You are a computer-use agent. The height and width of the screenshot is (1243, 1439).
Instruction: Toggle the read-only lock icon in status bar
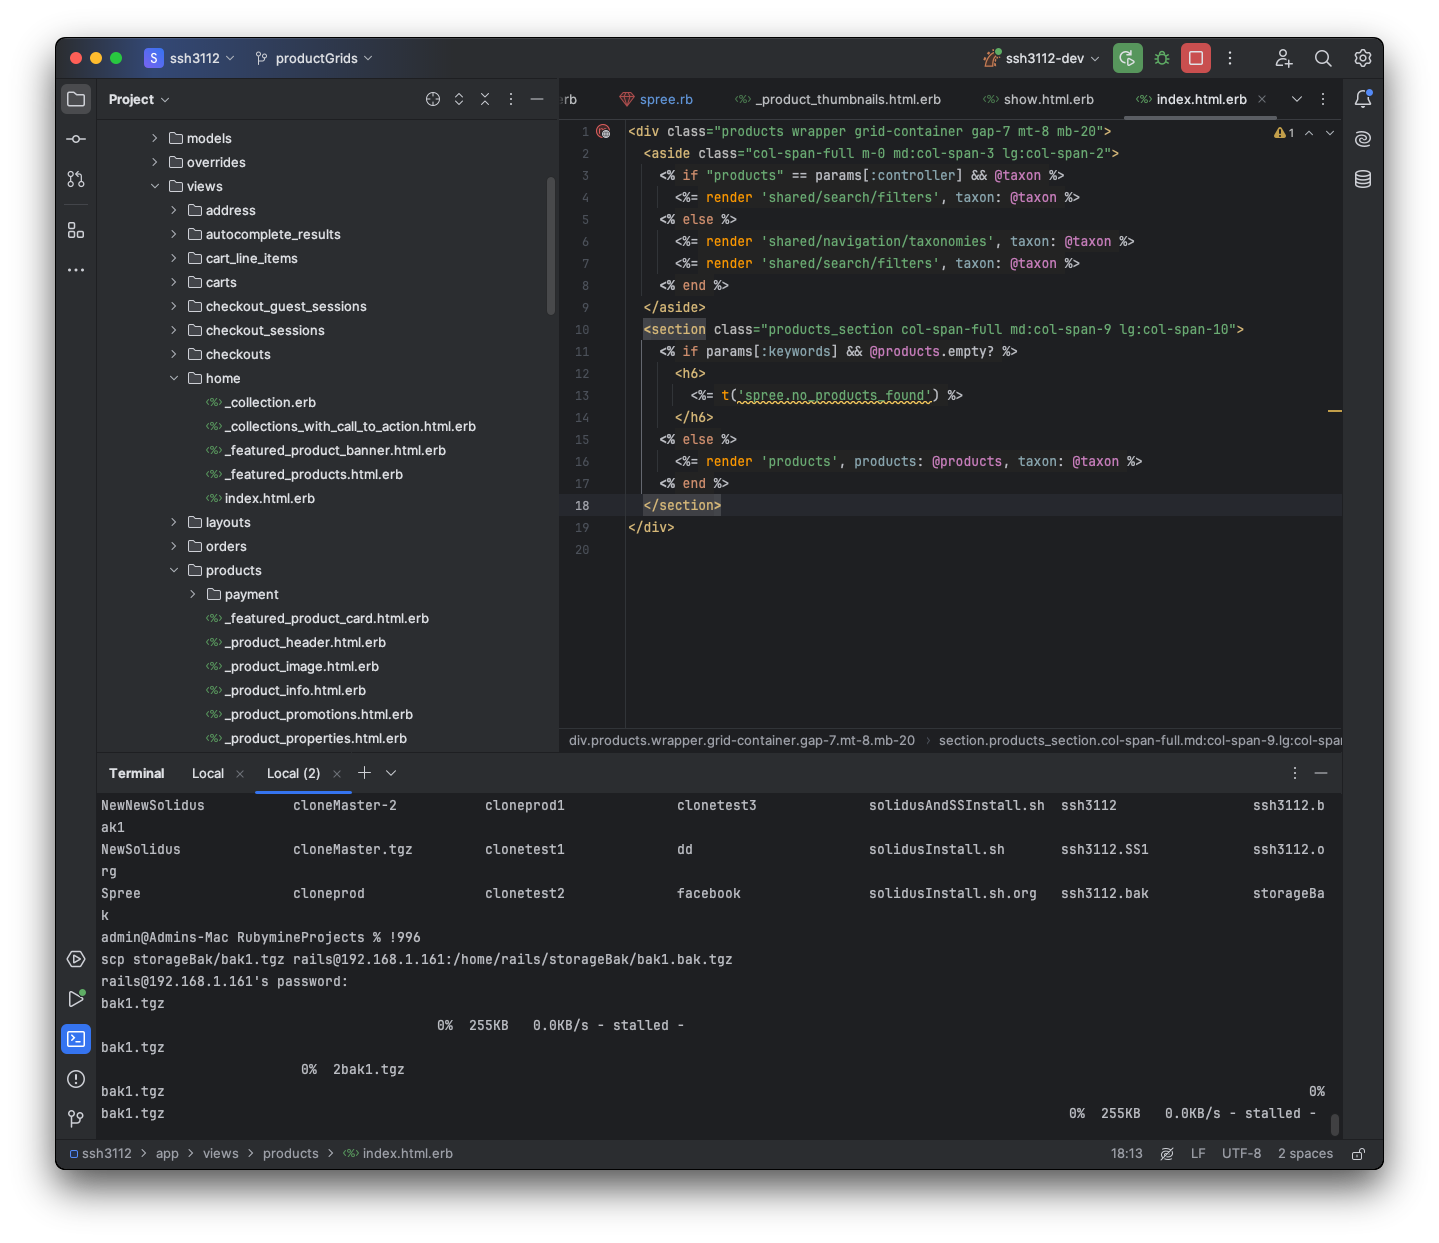point(1358,1154)
